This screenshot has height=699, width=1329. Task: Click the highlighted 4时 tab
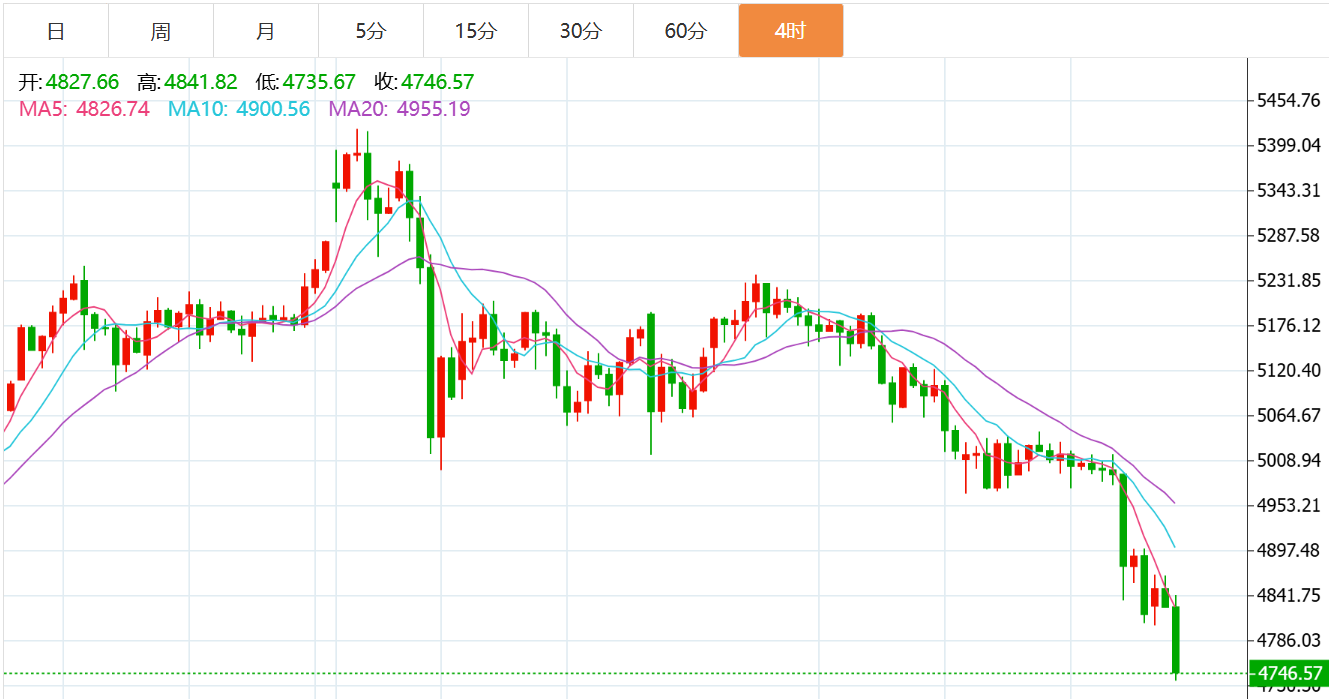pos(790,31)
